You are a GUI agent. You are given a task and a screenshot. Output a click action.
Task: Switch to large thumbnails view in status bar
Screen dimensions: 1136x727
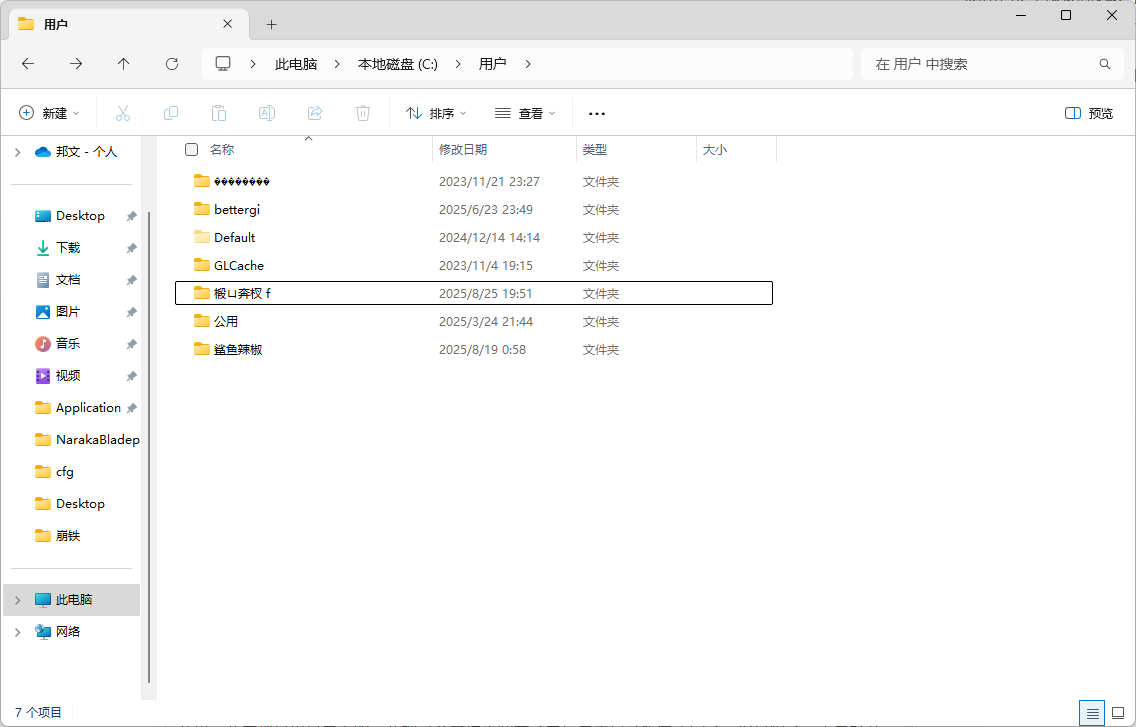coord(1116,712)
